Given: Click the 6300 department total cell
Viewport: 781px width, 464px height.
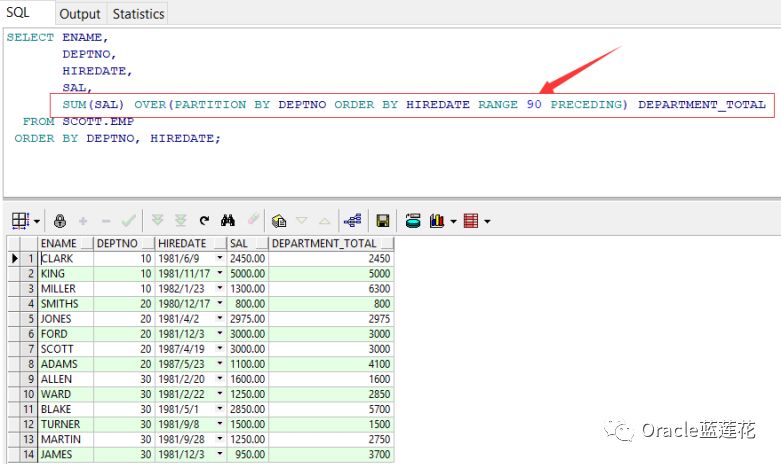Looking at the screenshot, I should [x=331, y=289].
